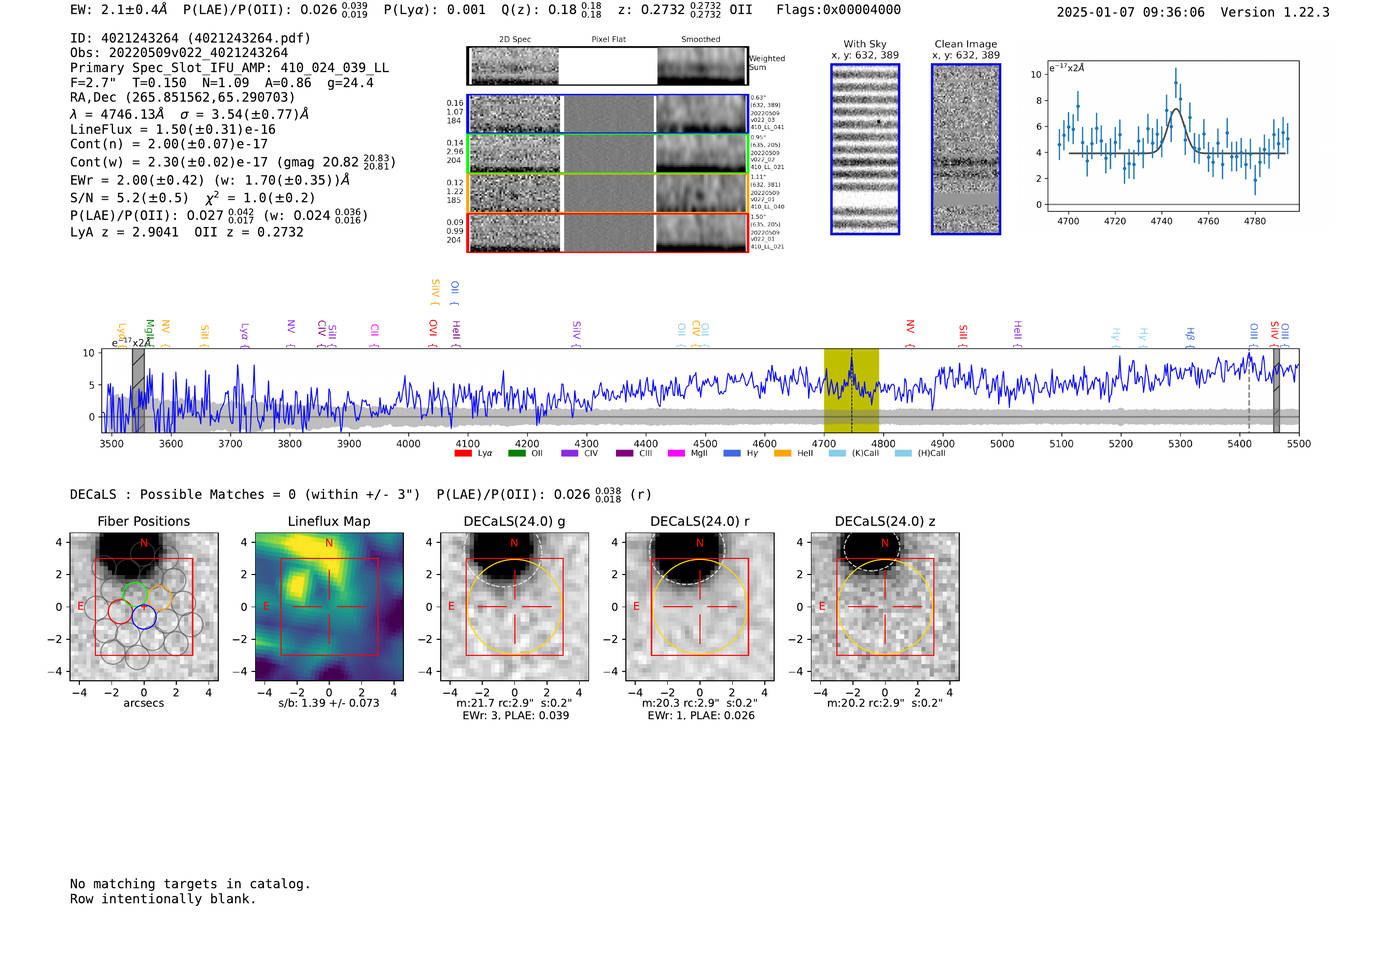Click the CIII legend swatch
Image resolution: width=1400 pixels, height=953 pixels.
(624, 453)
